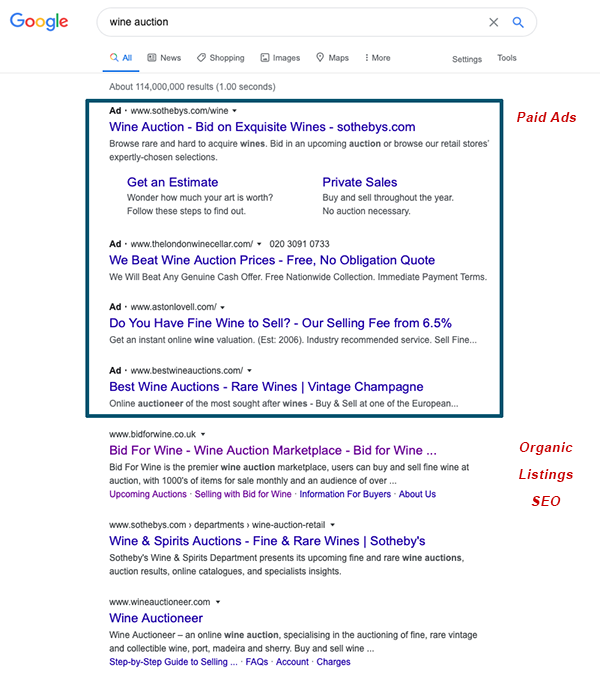The image size is (600, 674).
Task: Expand dropdown arrow beside www.astonlovell.com
Action: (223, 307)
